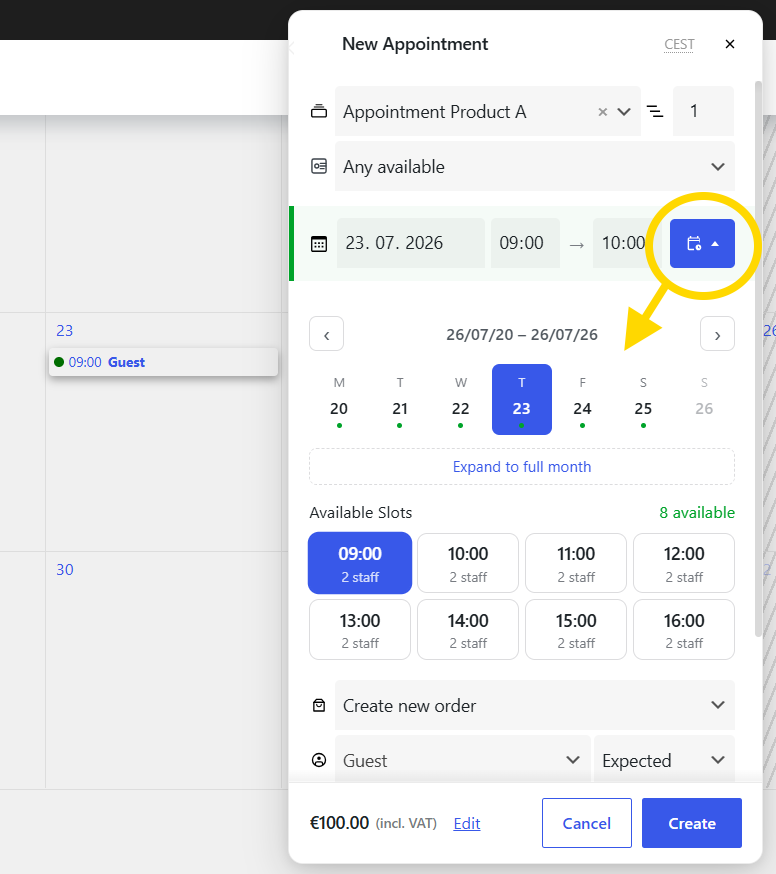Choose the 13:00 time slot
The image size is (776, 874).
pyautogui.click(x=360, y=630)
